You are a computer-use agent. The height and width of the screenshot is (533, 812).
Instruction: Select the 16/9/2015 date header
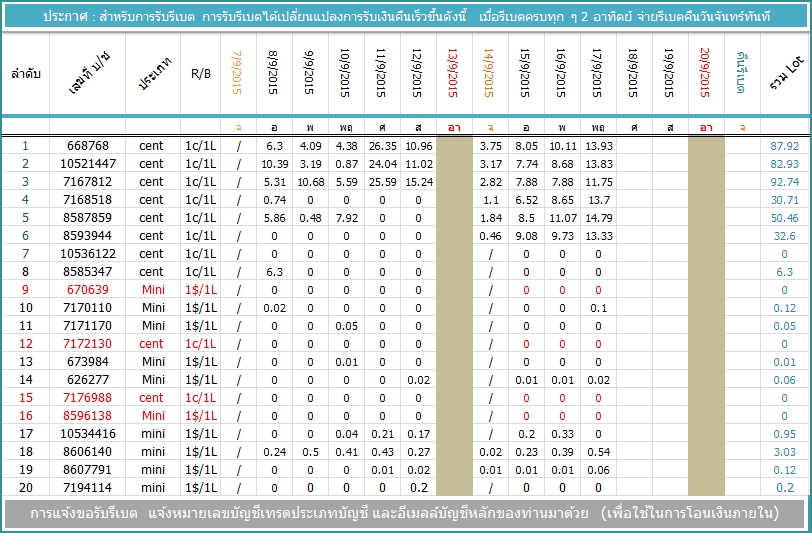tap(561, 73)
